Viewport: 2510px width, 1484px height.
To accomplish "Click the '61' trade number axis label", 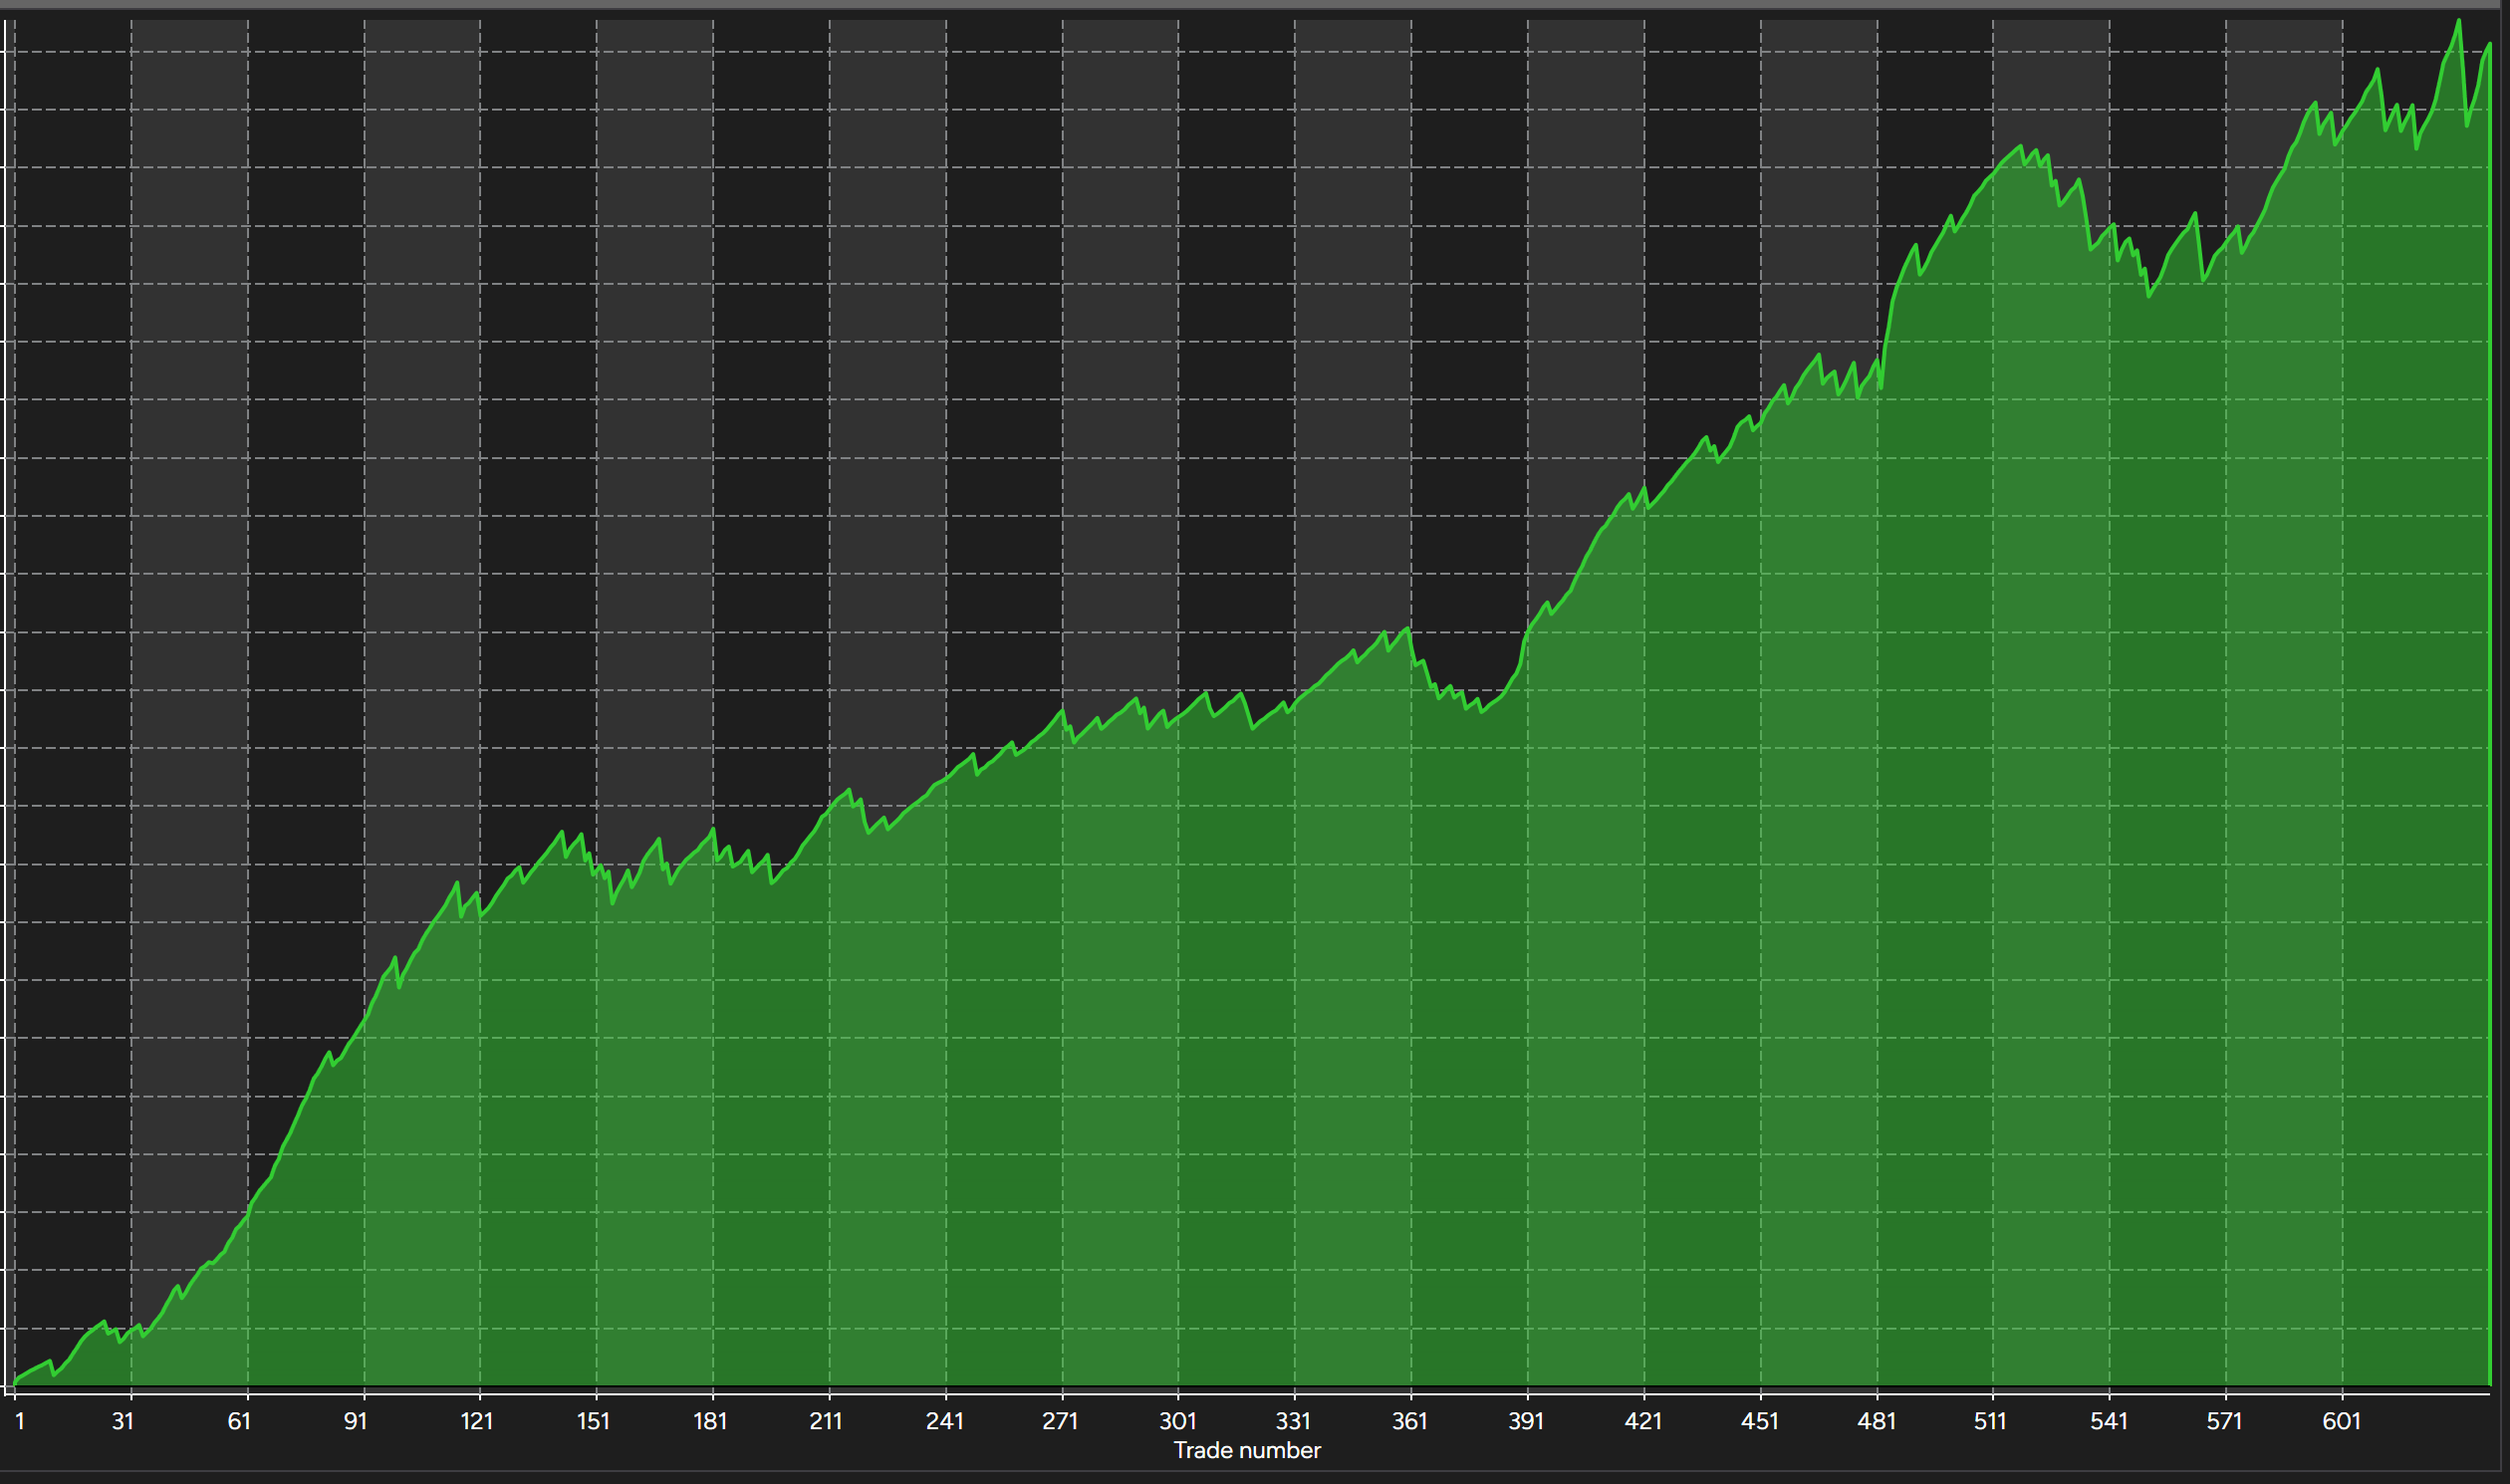I will [239, 1421].
